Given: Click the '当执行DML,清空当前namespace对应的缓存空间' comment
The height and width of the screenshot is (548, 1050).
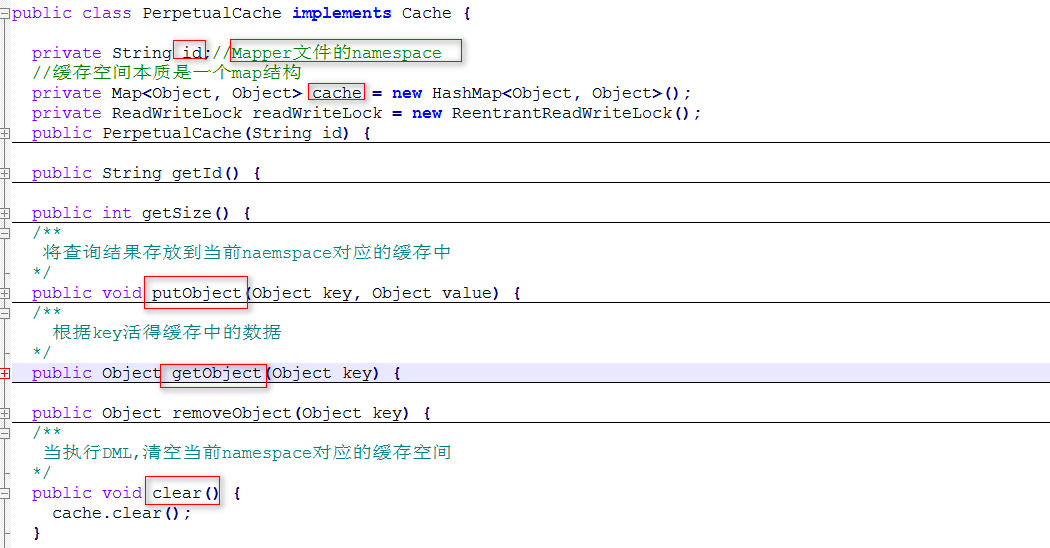Looking at the screenshot, I should pos(246,453).
